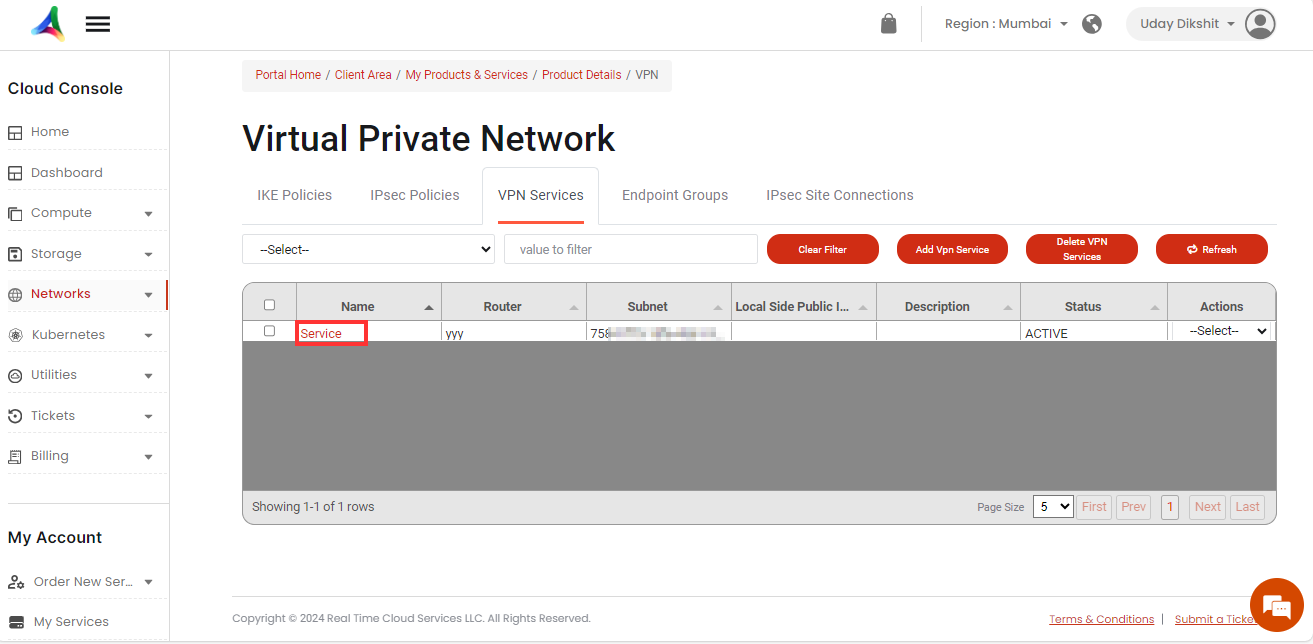The height and width of the screenshot is (644, 1313).
Task: Open the Actions dropdown for Service row
Action: click(1228, 331)
